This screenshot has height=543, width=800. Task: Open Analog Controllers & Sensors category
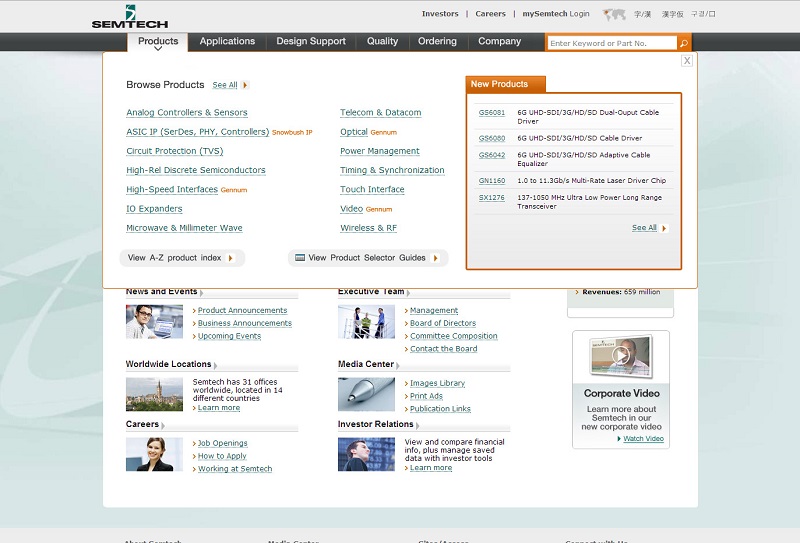coord(187,112)
